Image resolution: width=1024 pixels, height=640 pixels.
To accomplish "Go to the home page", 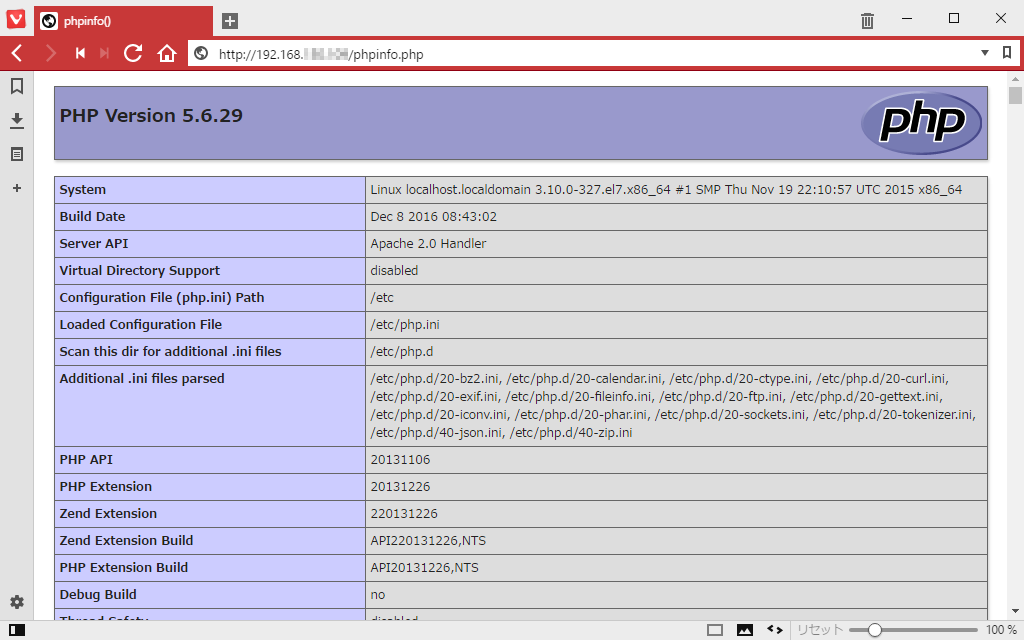I will click(x=167, y=54).
